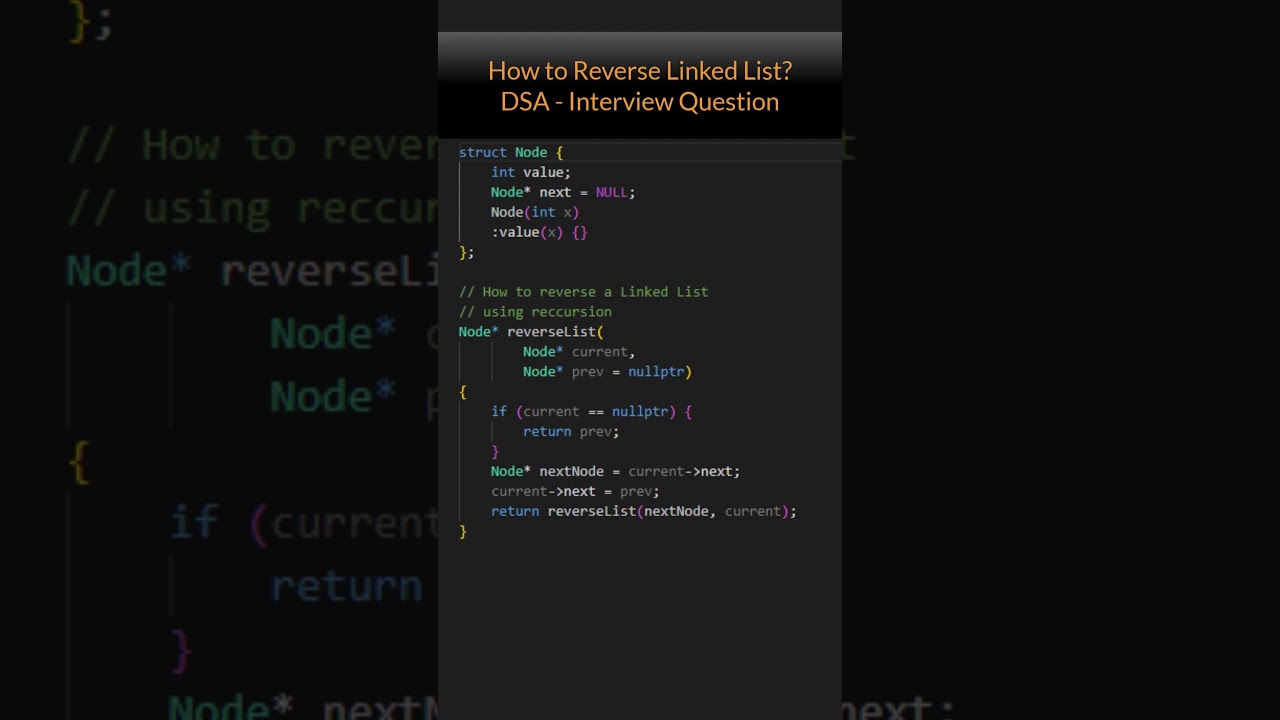Select the line "int value;"
This screenshot has width=1280, height=720.
click(x=531, y=172)
